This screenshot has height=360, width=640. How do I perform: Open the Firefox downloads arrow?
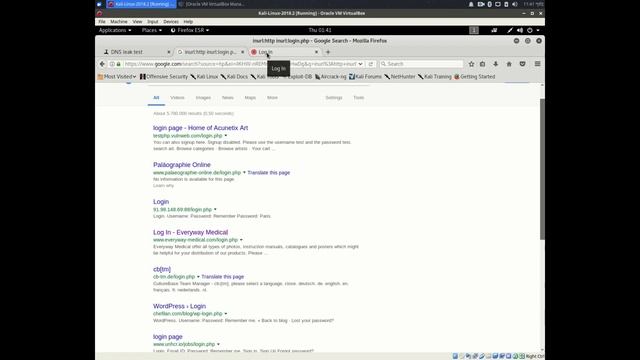click(x=496, y=64)
